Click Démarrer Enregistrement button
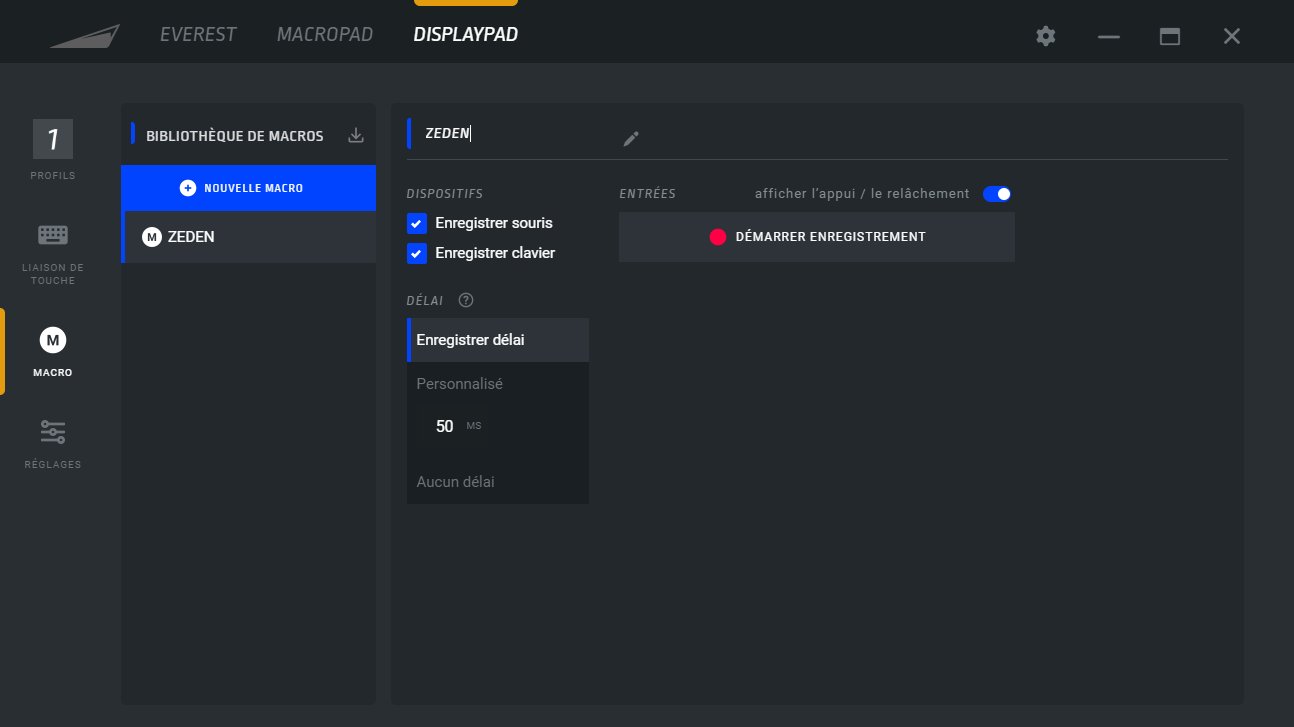 (816, 237)
